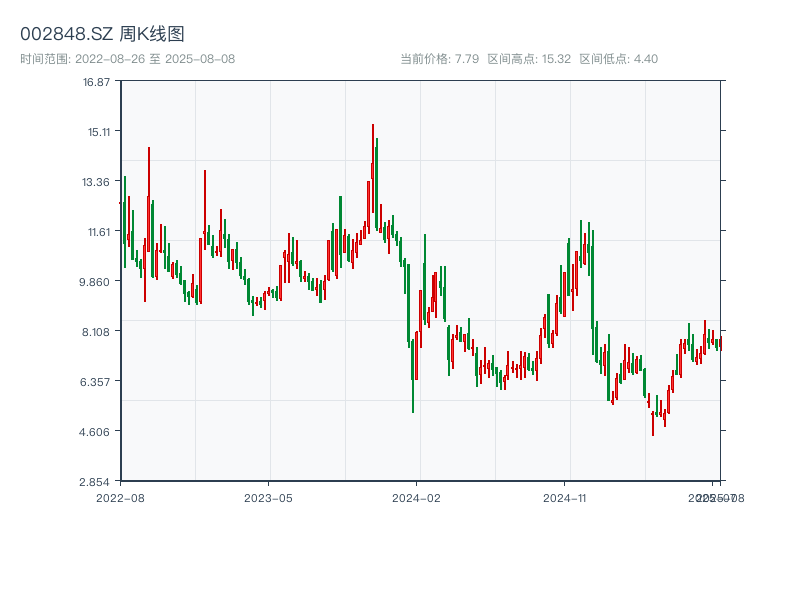Click the x-axis label 2023-05
The width and height of the screenshot is (800, 600).
pos(268,498)
